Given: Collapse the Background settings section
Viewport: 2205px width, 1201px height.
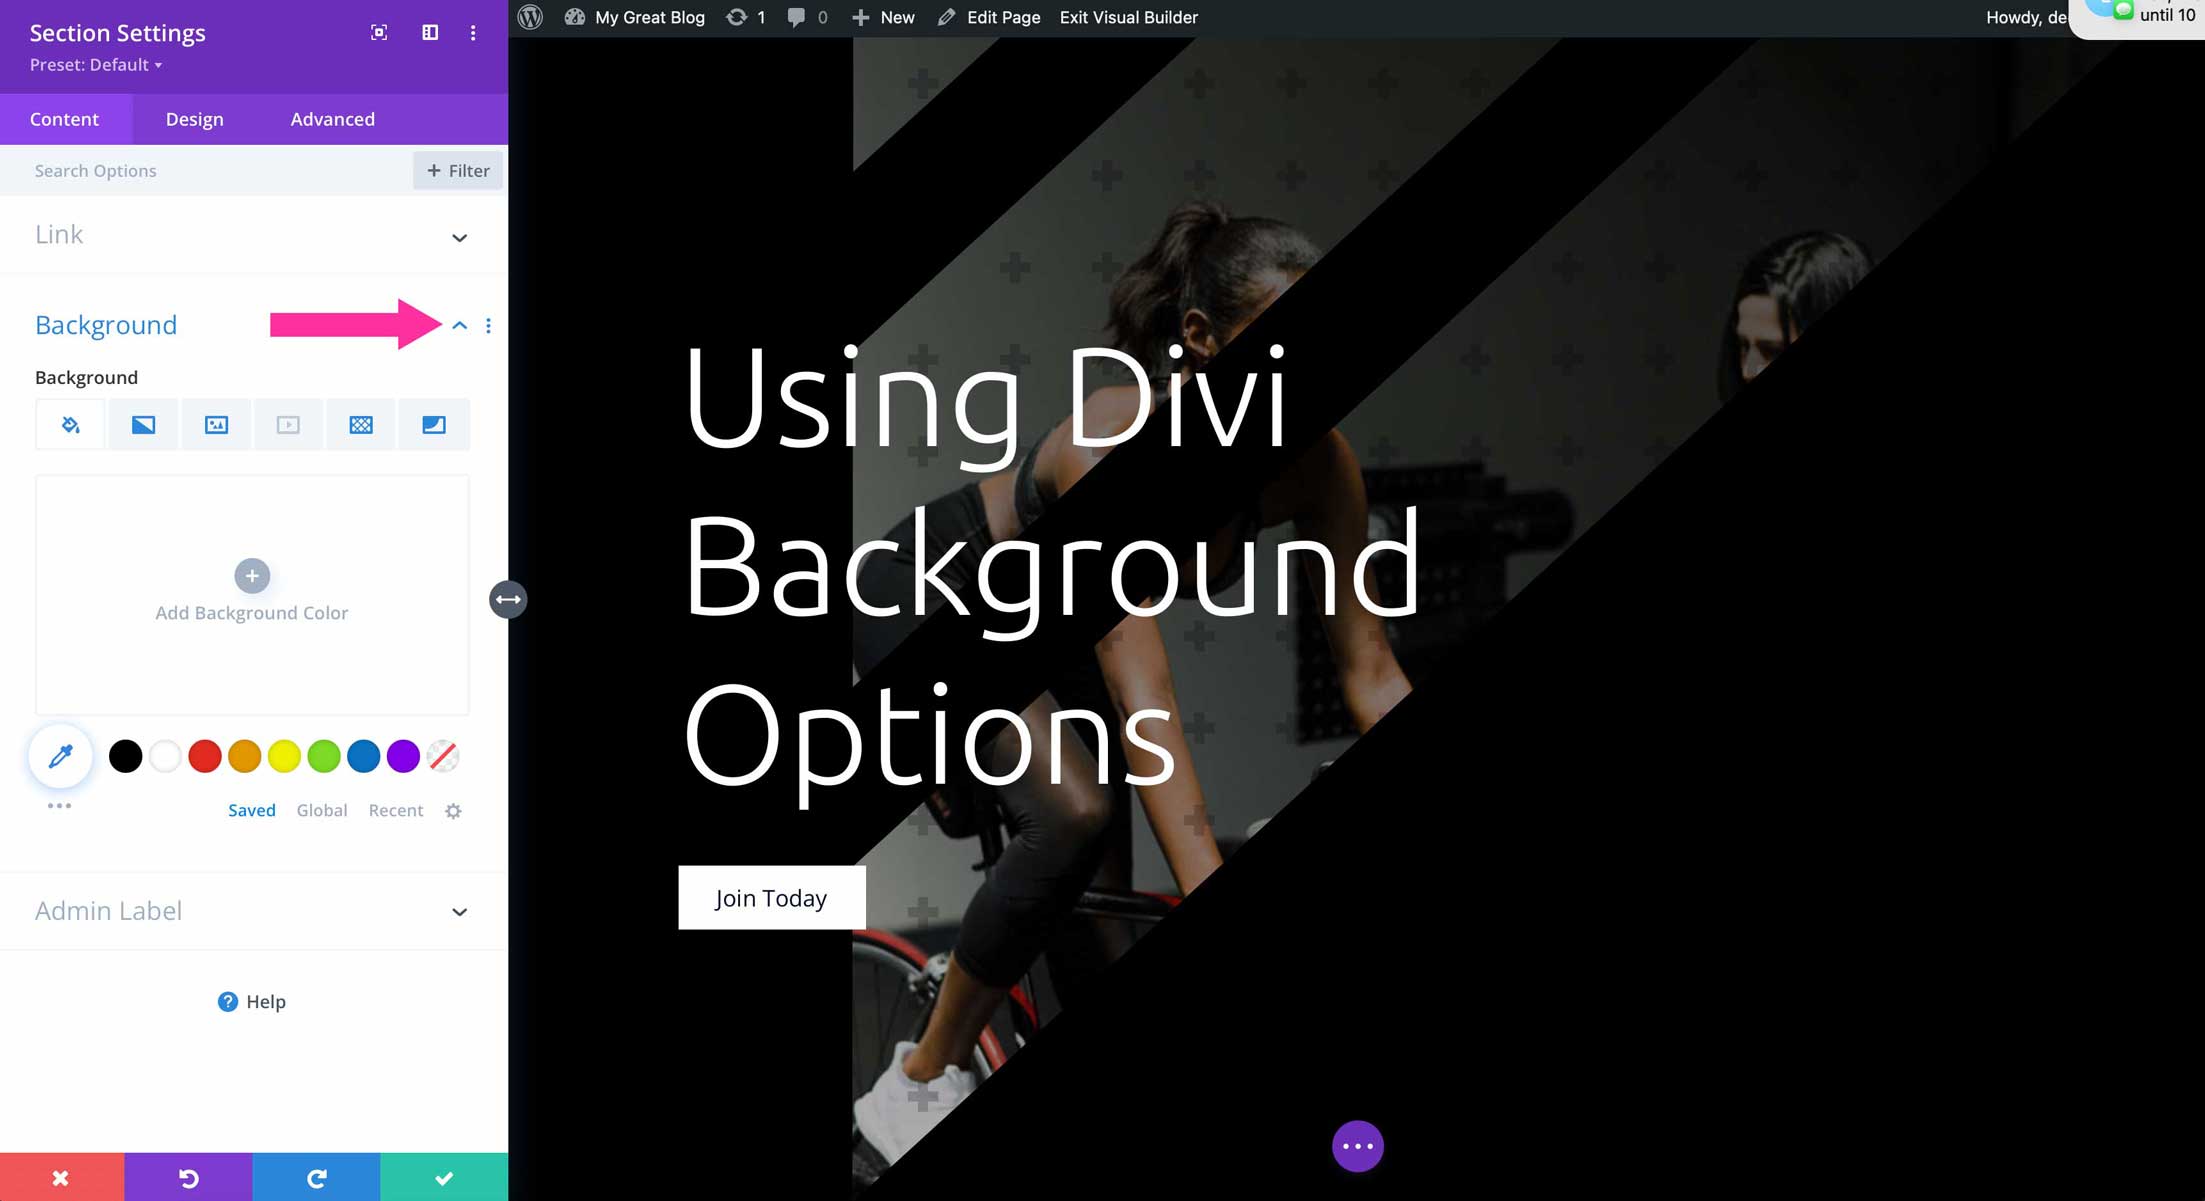Looking at the screenshot, I should (460, 326).
